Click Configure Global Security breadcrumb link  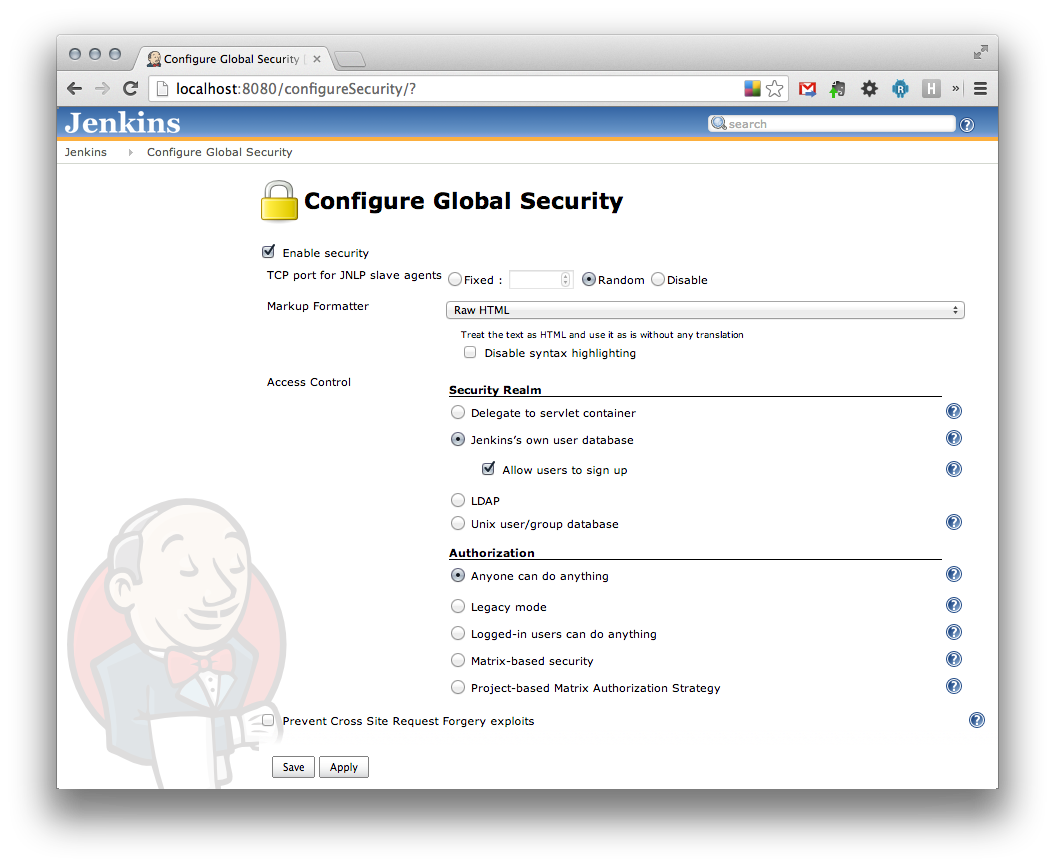(219, 152)
